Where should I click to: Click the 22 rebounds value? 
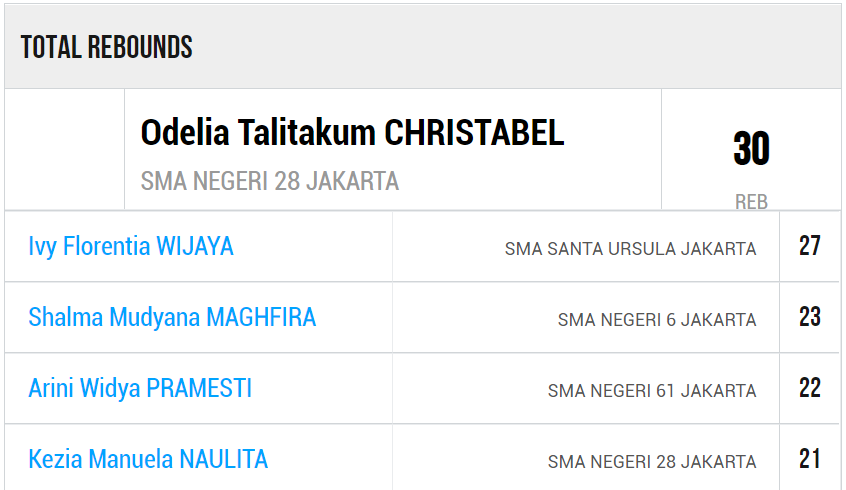click(x=810, y=388)
